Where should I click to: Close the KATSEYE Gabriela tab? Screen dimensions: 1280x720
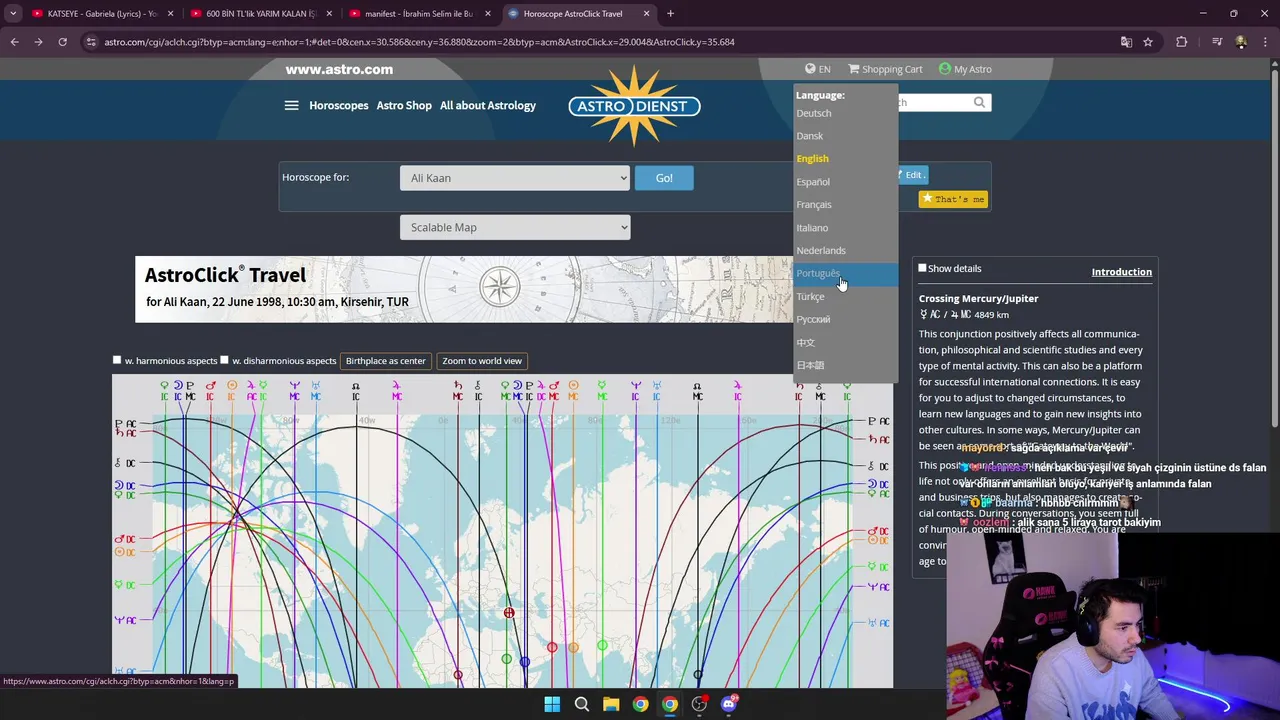[171, 14]
